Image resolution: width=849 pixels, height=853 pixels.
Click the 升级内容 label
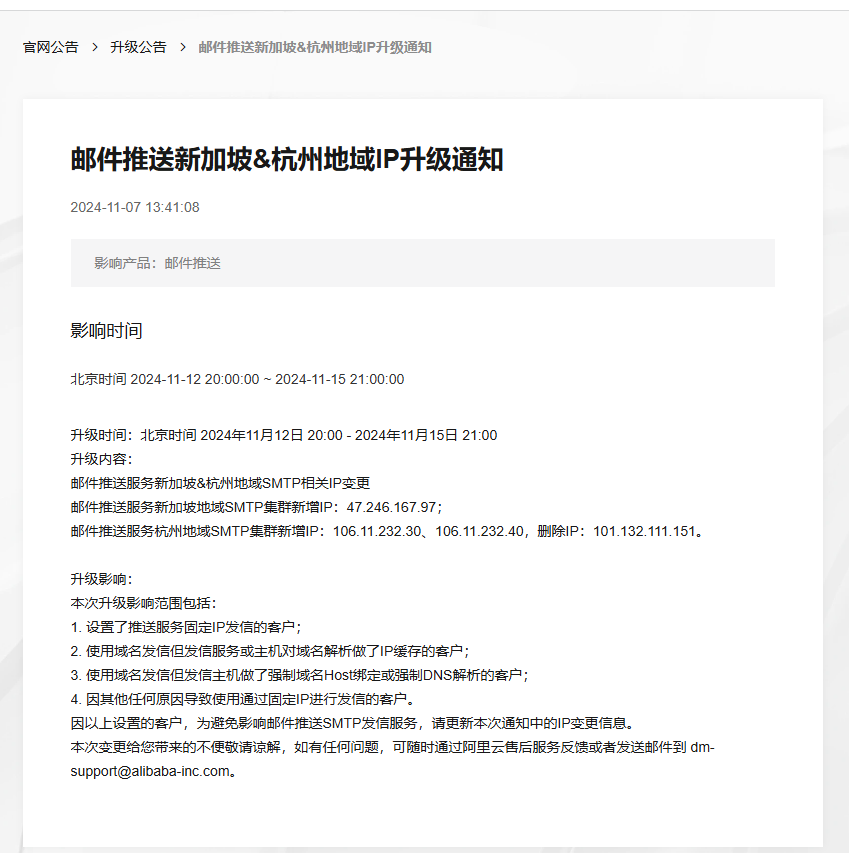click(x=101, y=459)
